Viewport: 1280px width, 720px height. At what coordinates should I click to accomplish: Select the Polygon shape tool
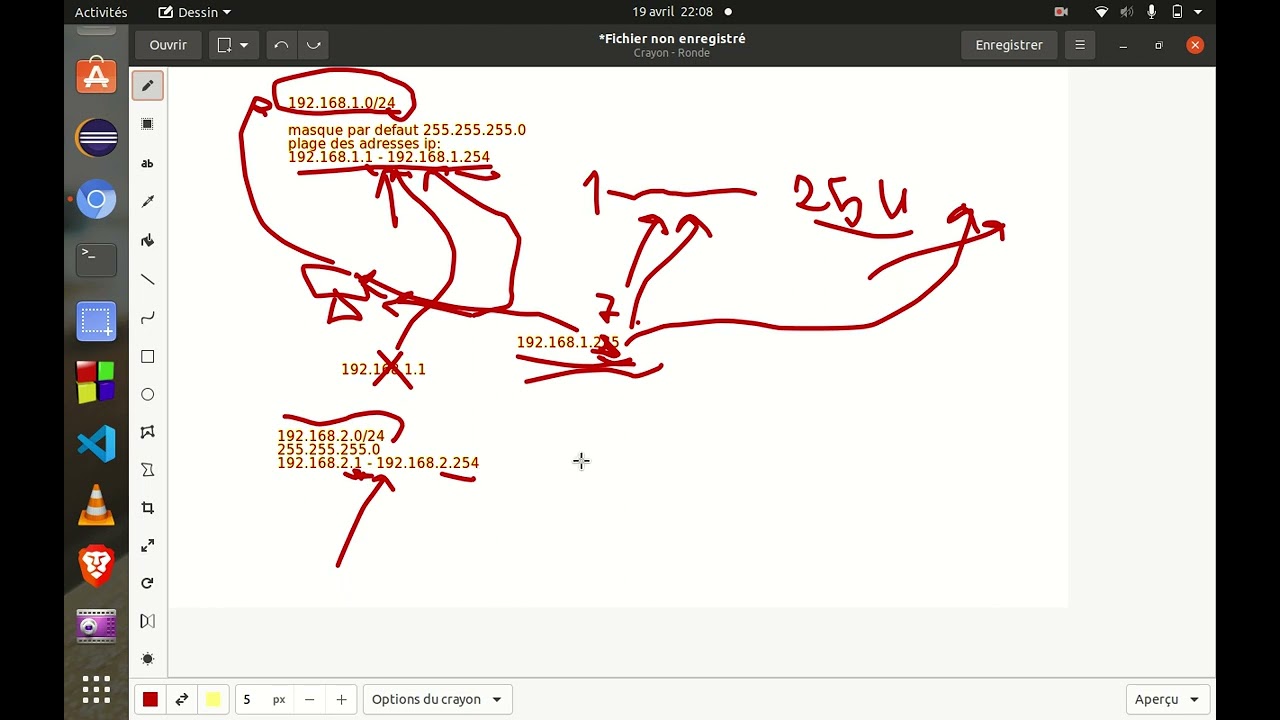[x=147, y=432]
